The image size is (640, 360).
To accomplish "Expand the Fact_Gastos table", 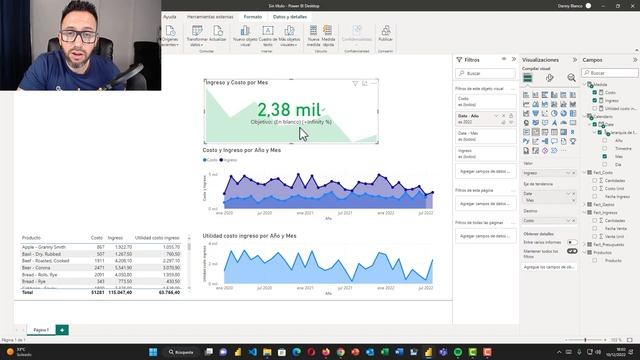I will pyautogui.click(x=584, y=204).
